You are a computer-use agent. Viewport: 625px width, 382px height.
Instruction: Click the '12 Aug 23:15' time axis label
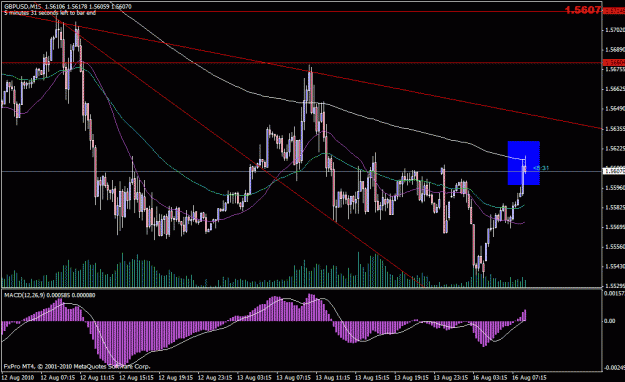click(215, 377)
